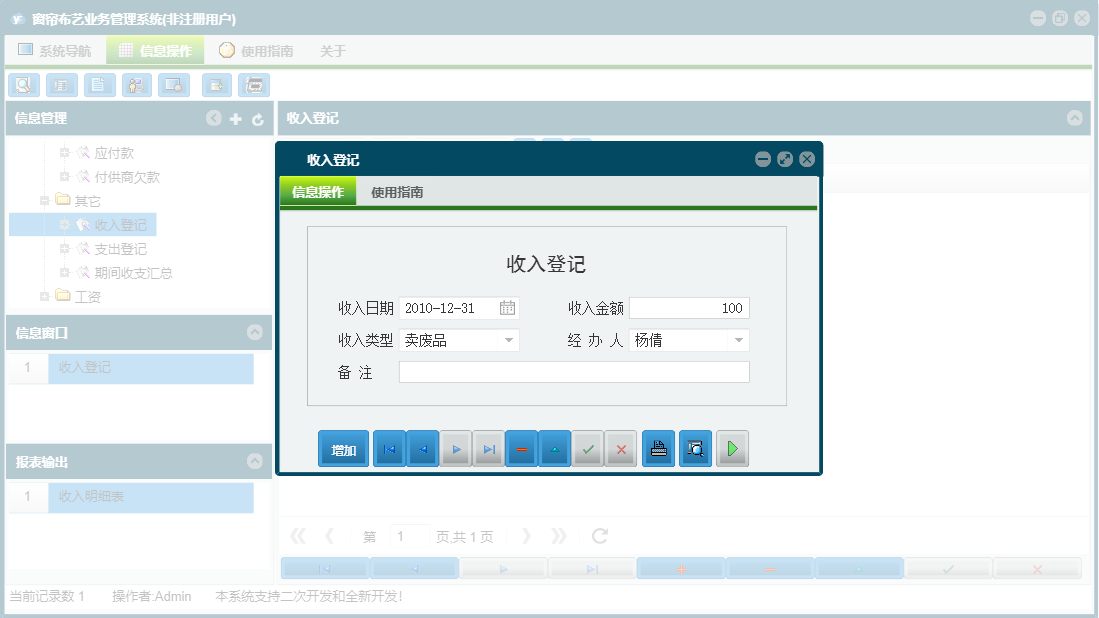Click the 增加 button

[343, 448]
